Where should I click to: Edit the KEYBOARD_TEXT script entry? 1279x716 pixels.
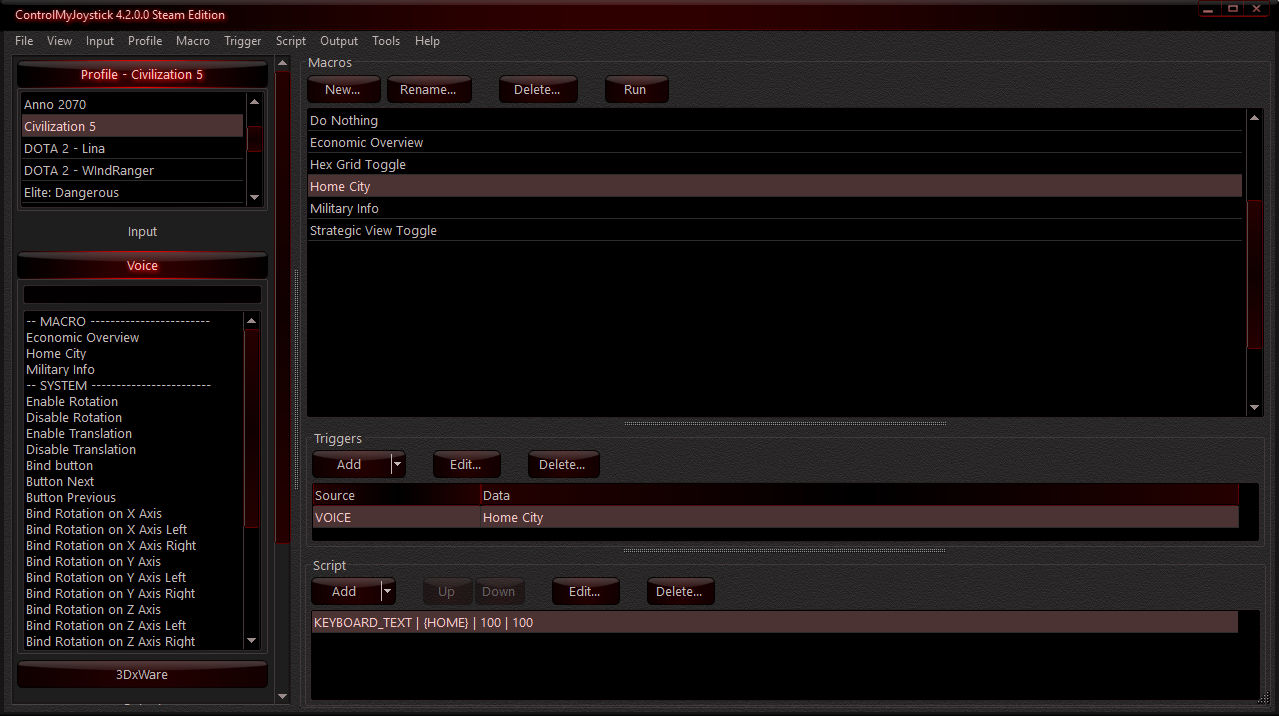(x=585, y=591)
